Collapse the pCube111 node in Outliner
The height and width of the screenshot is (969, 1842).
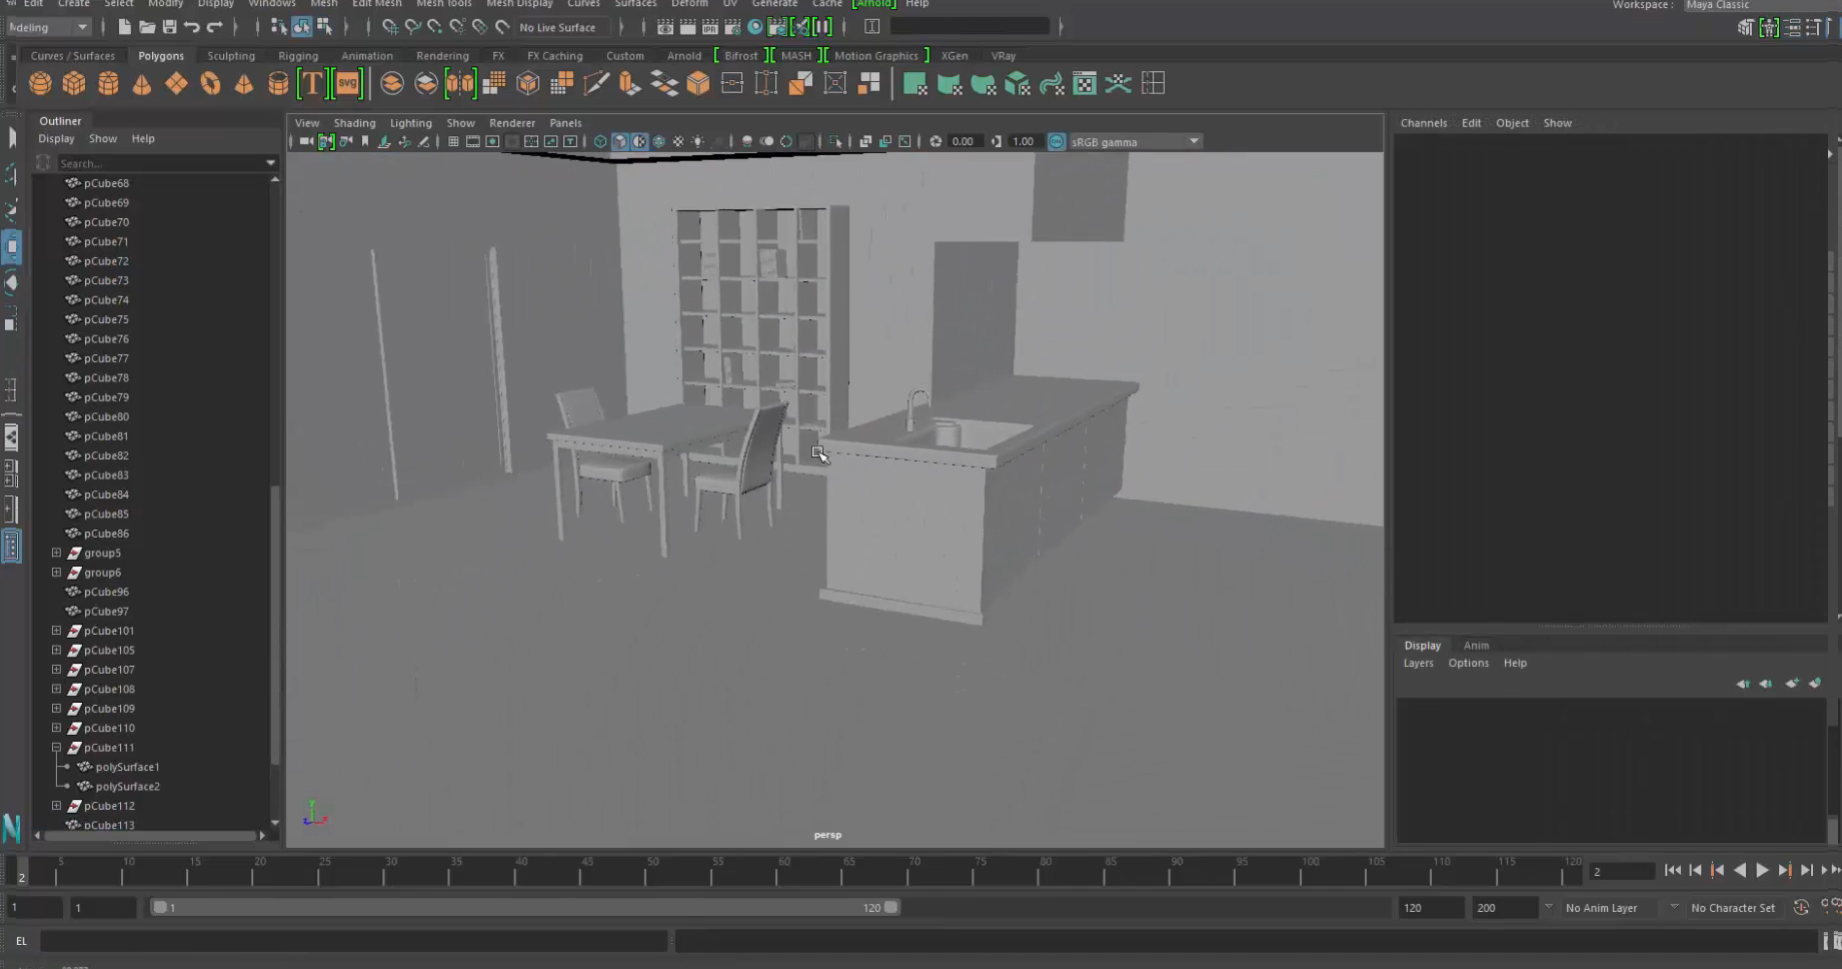coord(57,748)
